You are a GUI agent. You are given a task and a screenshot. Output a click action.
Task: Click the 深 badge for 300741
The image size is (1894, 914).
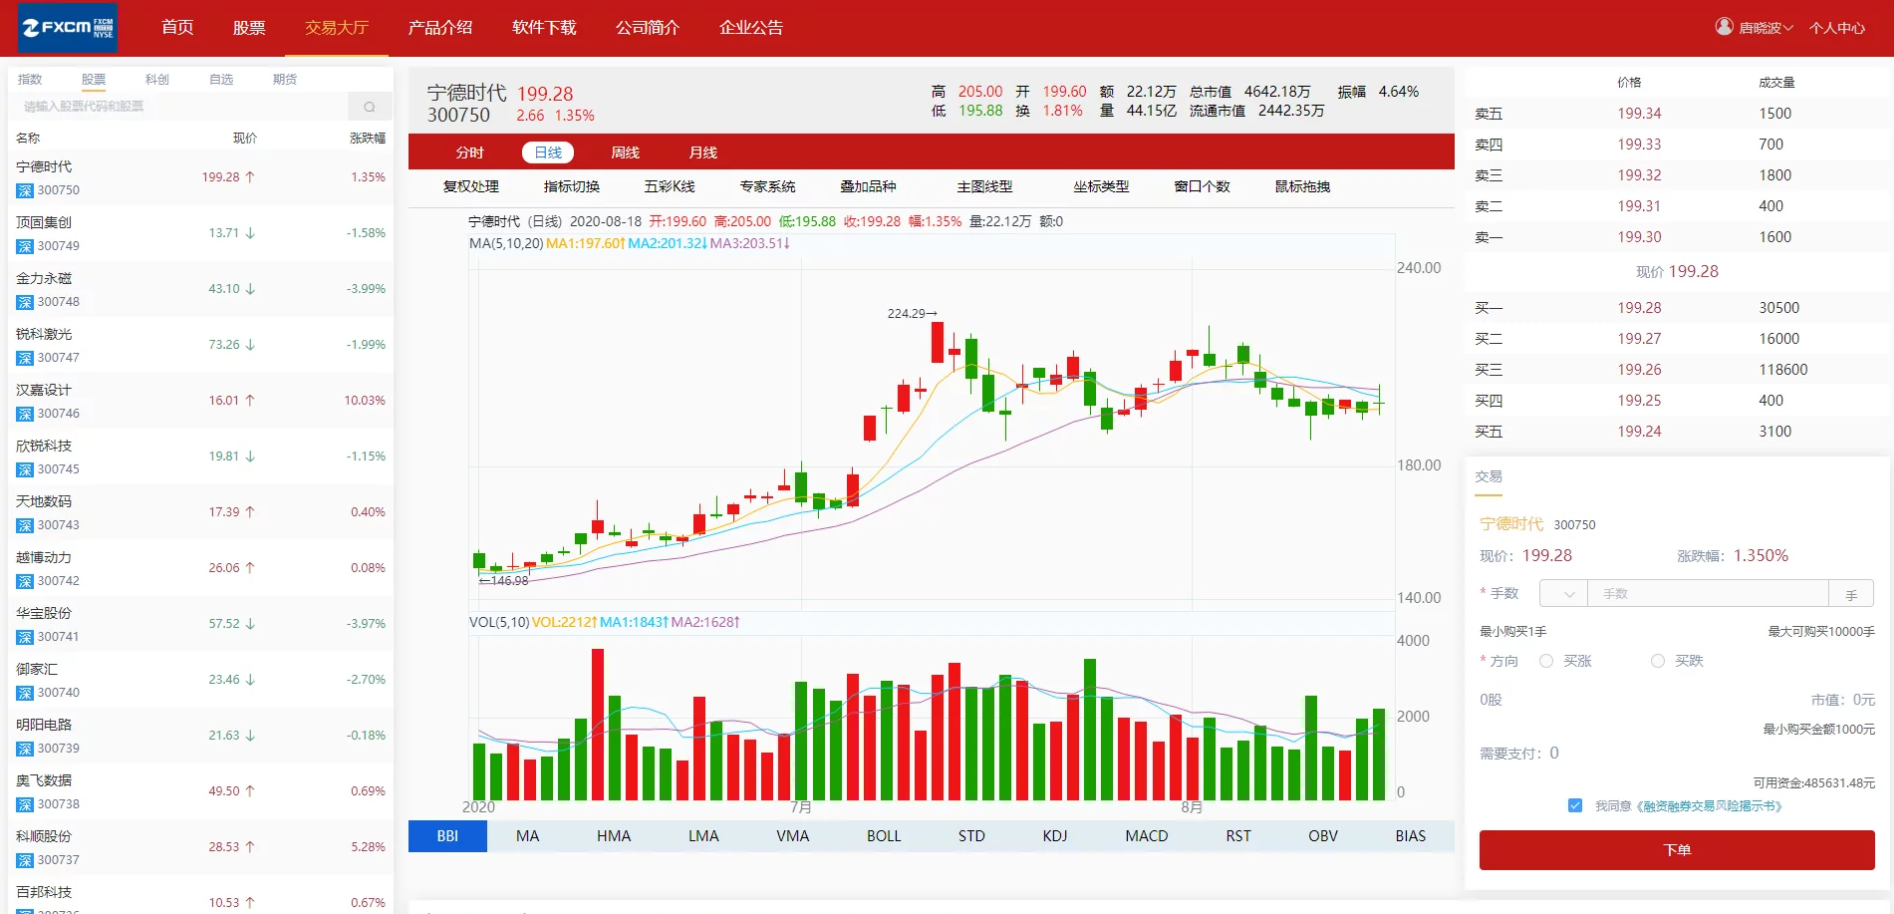pos(25,637)
